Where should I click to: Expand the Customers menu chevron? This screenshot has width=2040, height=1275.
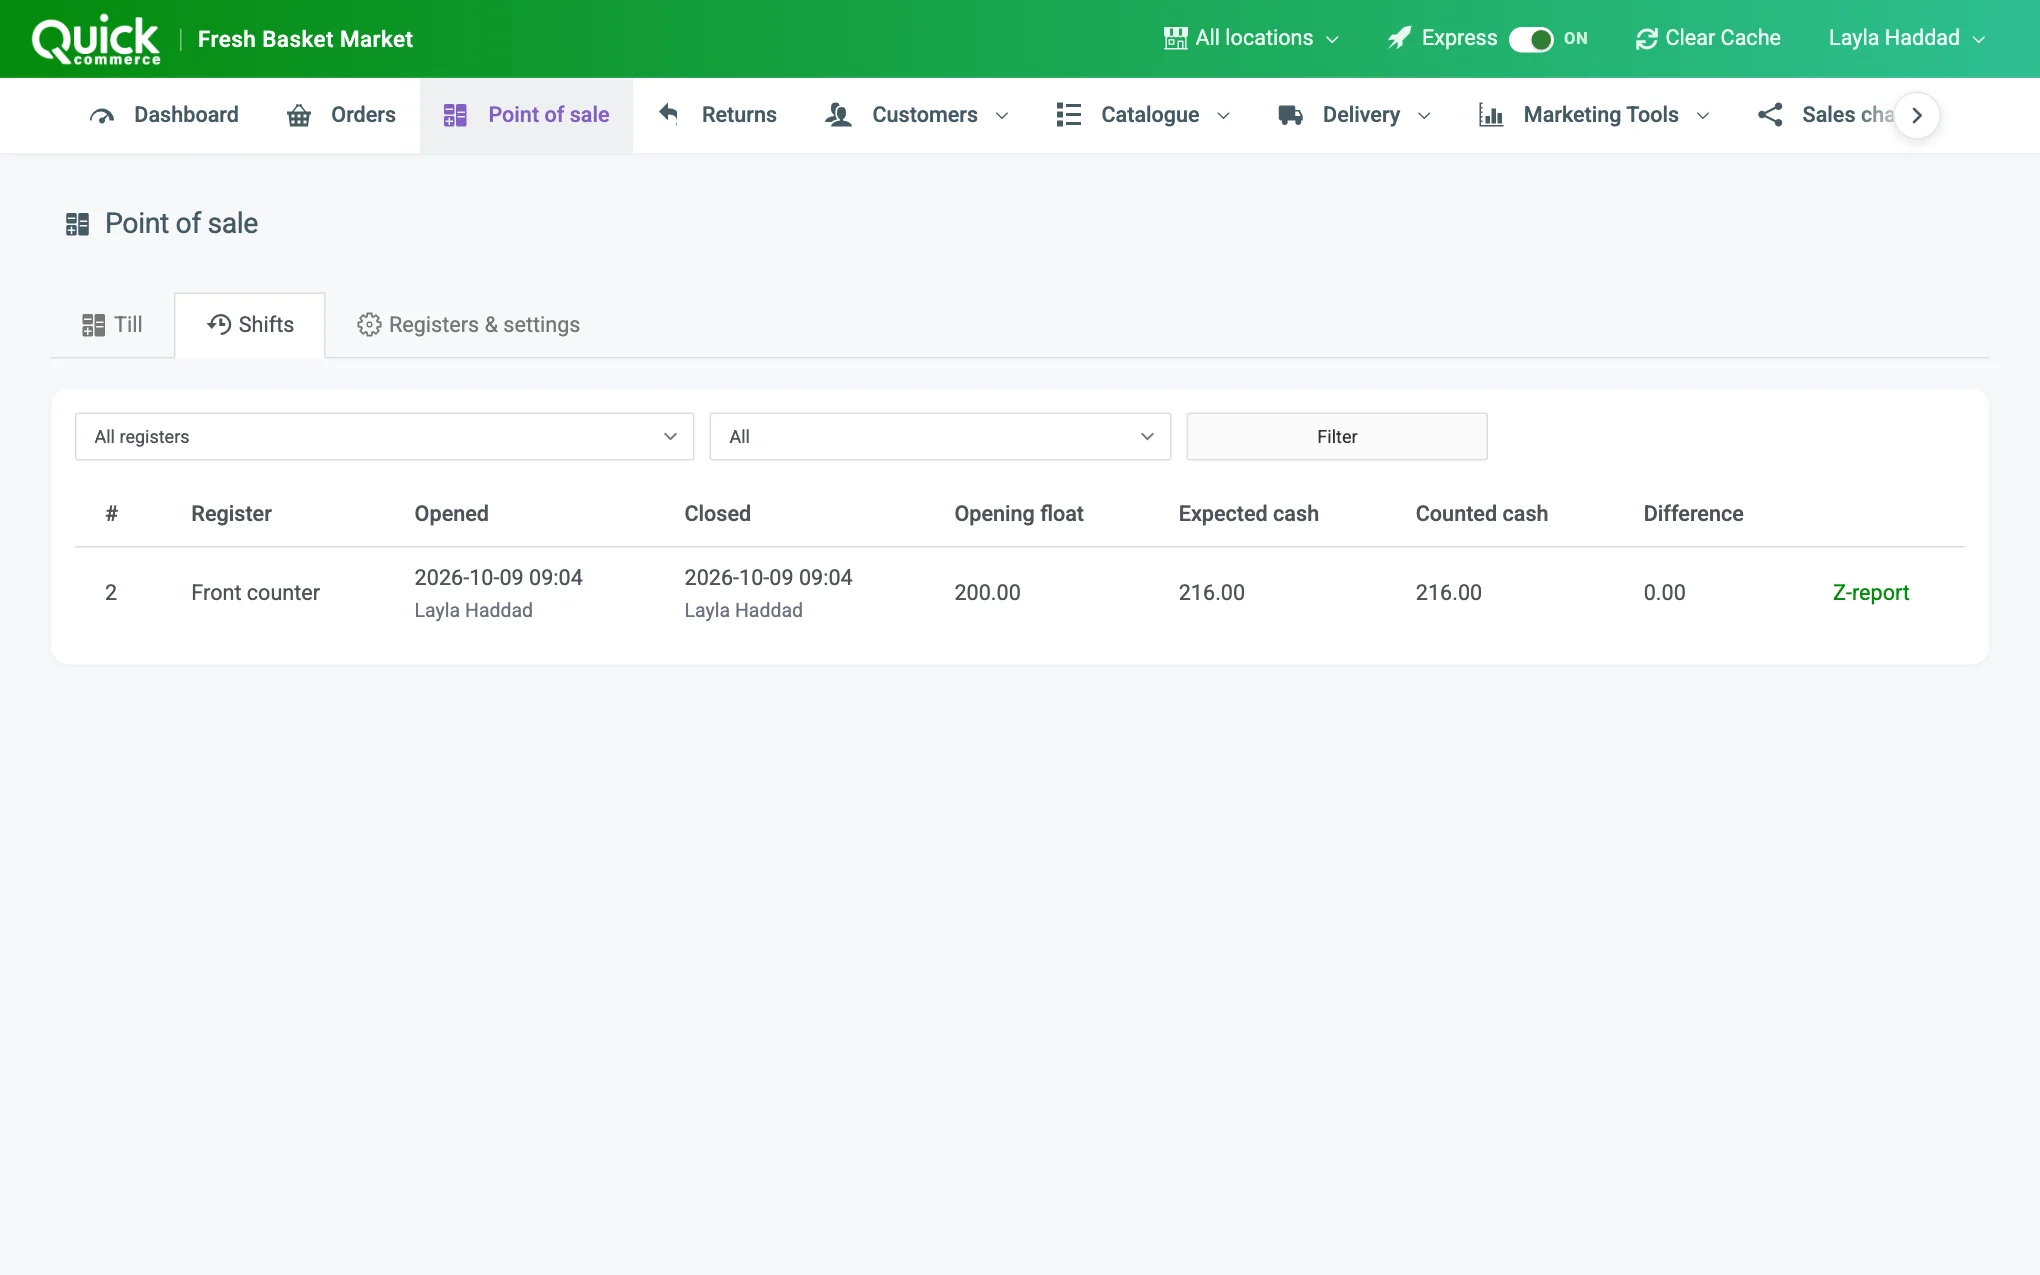coord(1002,116)
